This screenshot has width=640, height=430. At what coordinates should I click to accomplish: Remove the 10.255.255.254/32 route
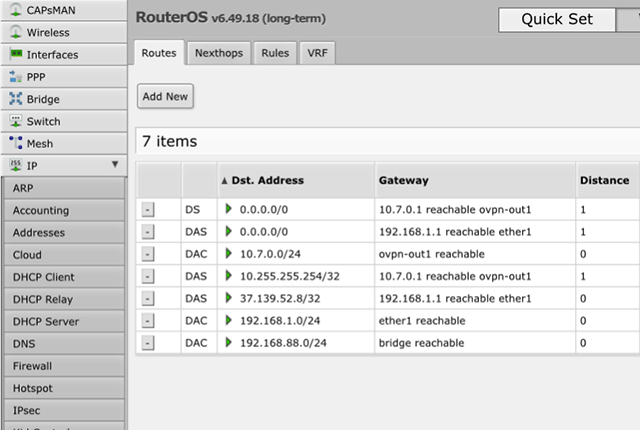pyautogui.click(x=148, y=276)
